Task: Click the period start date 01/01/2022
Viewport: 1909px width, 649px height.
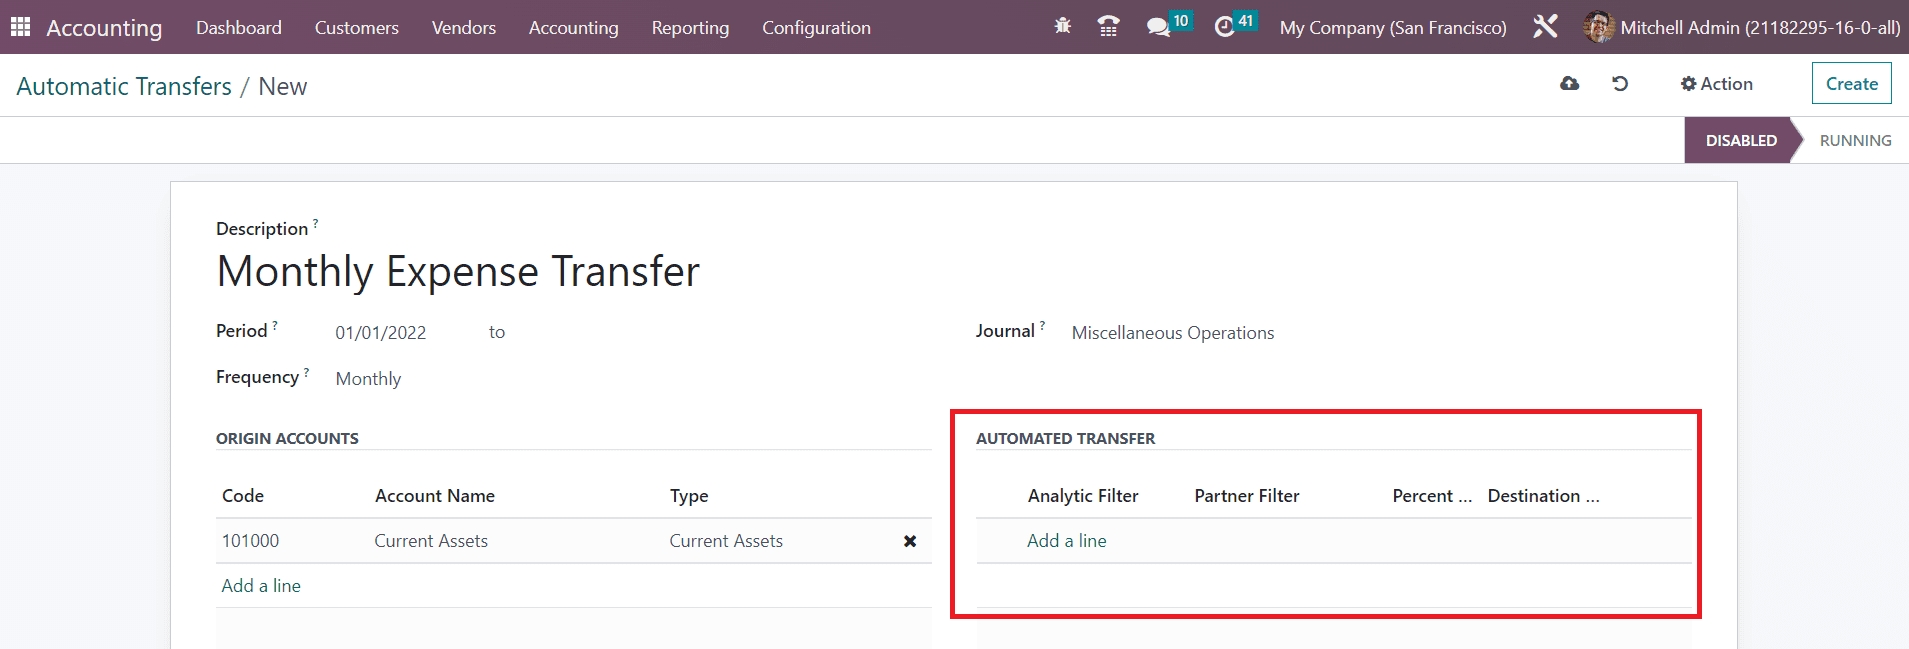Action: click(380, 333)
